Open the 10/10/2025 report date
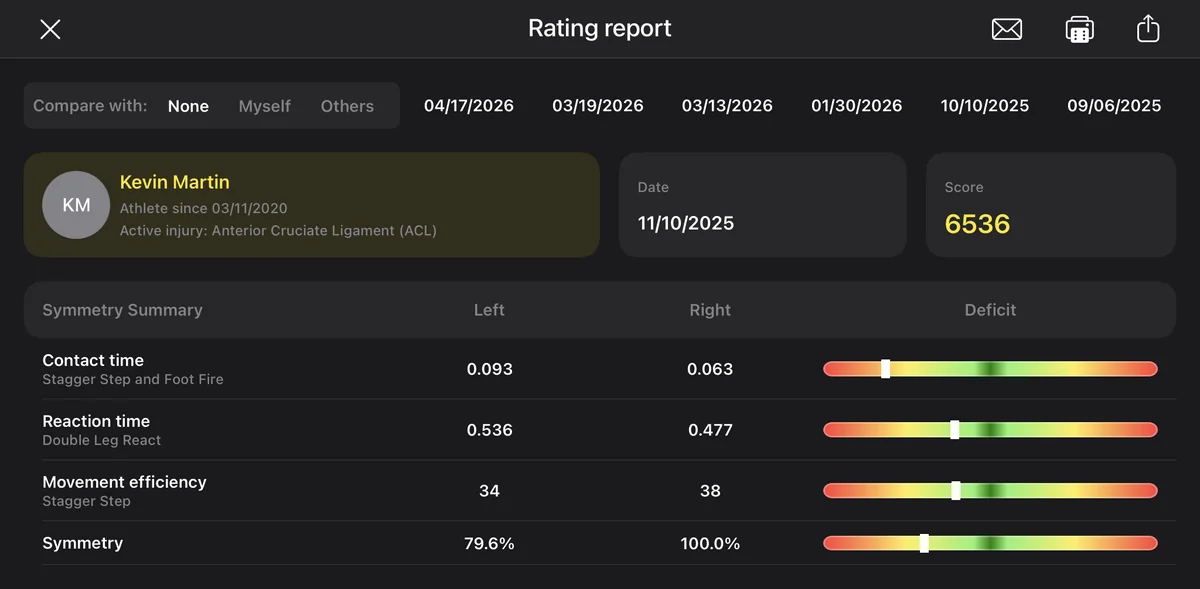 tap(985, 105)
